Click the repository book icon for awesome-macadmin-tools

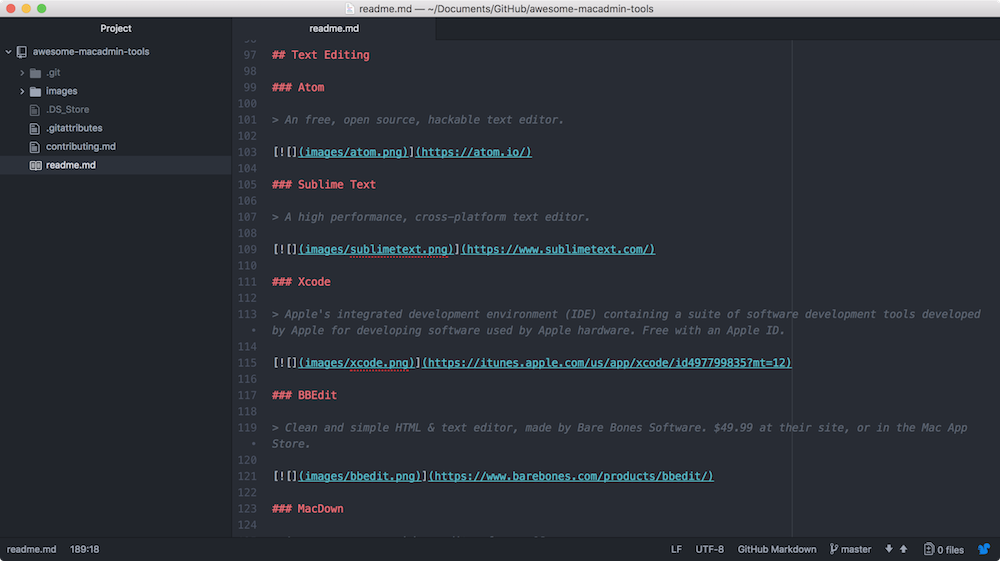pyautogui.click(x=22, y=52)
